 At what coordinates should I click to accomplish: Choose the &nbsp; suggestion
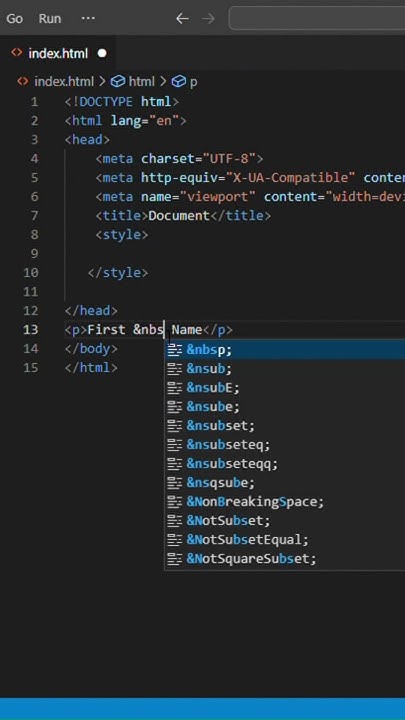click(285, 350)
